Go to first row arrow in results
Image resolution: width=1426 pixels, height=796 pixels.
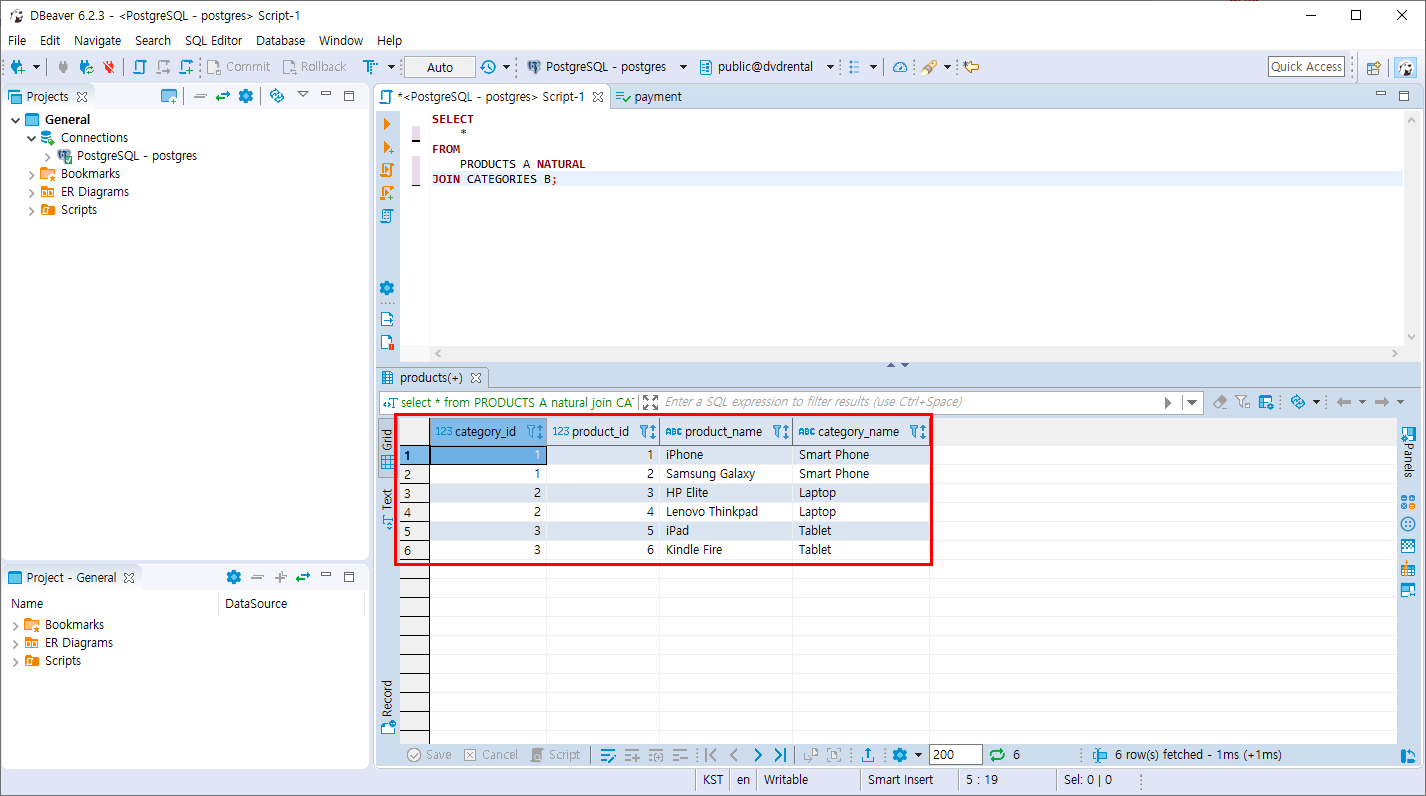point(711,755)
